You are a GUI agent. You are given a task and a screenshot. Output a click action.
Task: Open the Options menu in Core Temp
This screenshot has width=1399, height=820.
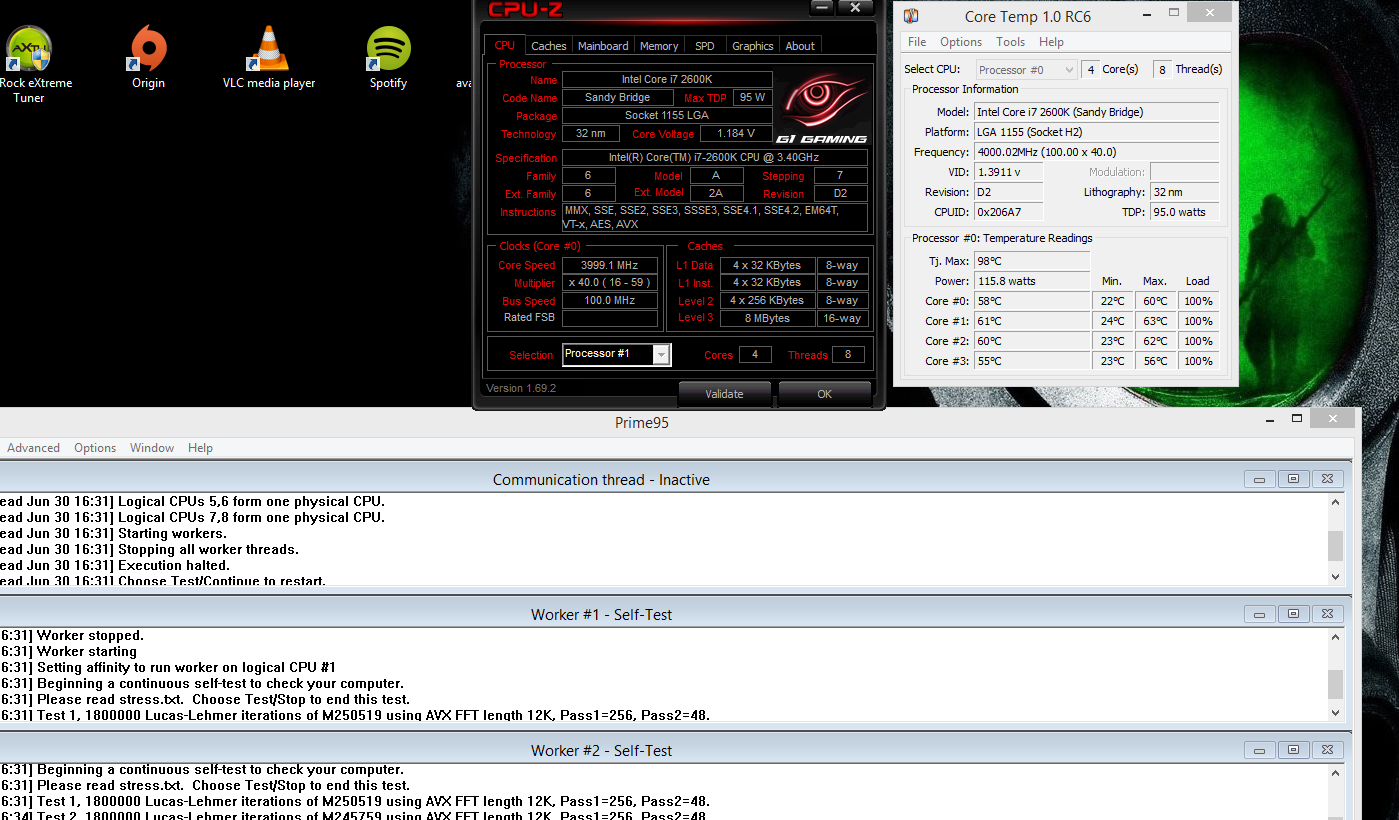click(x=961, y=42)
